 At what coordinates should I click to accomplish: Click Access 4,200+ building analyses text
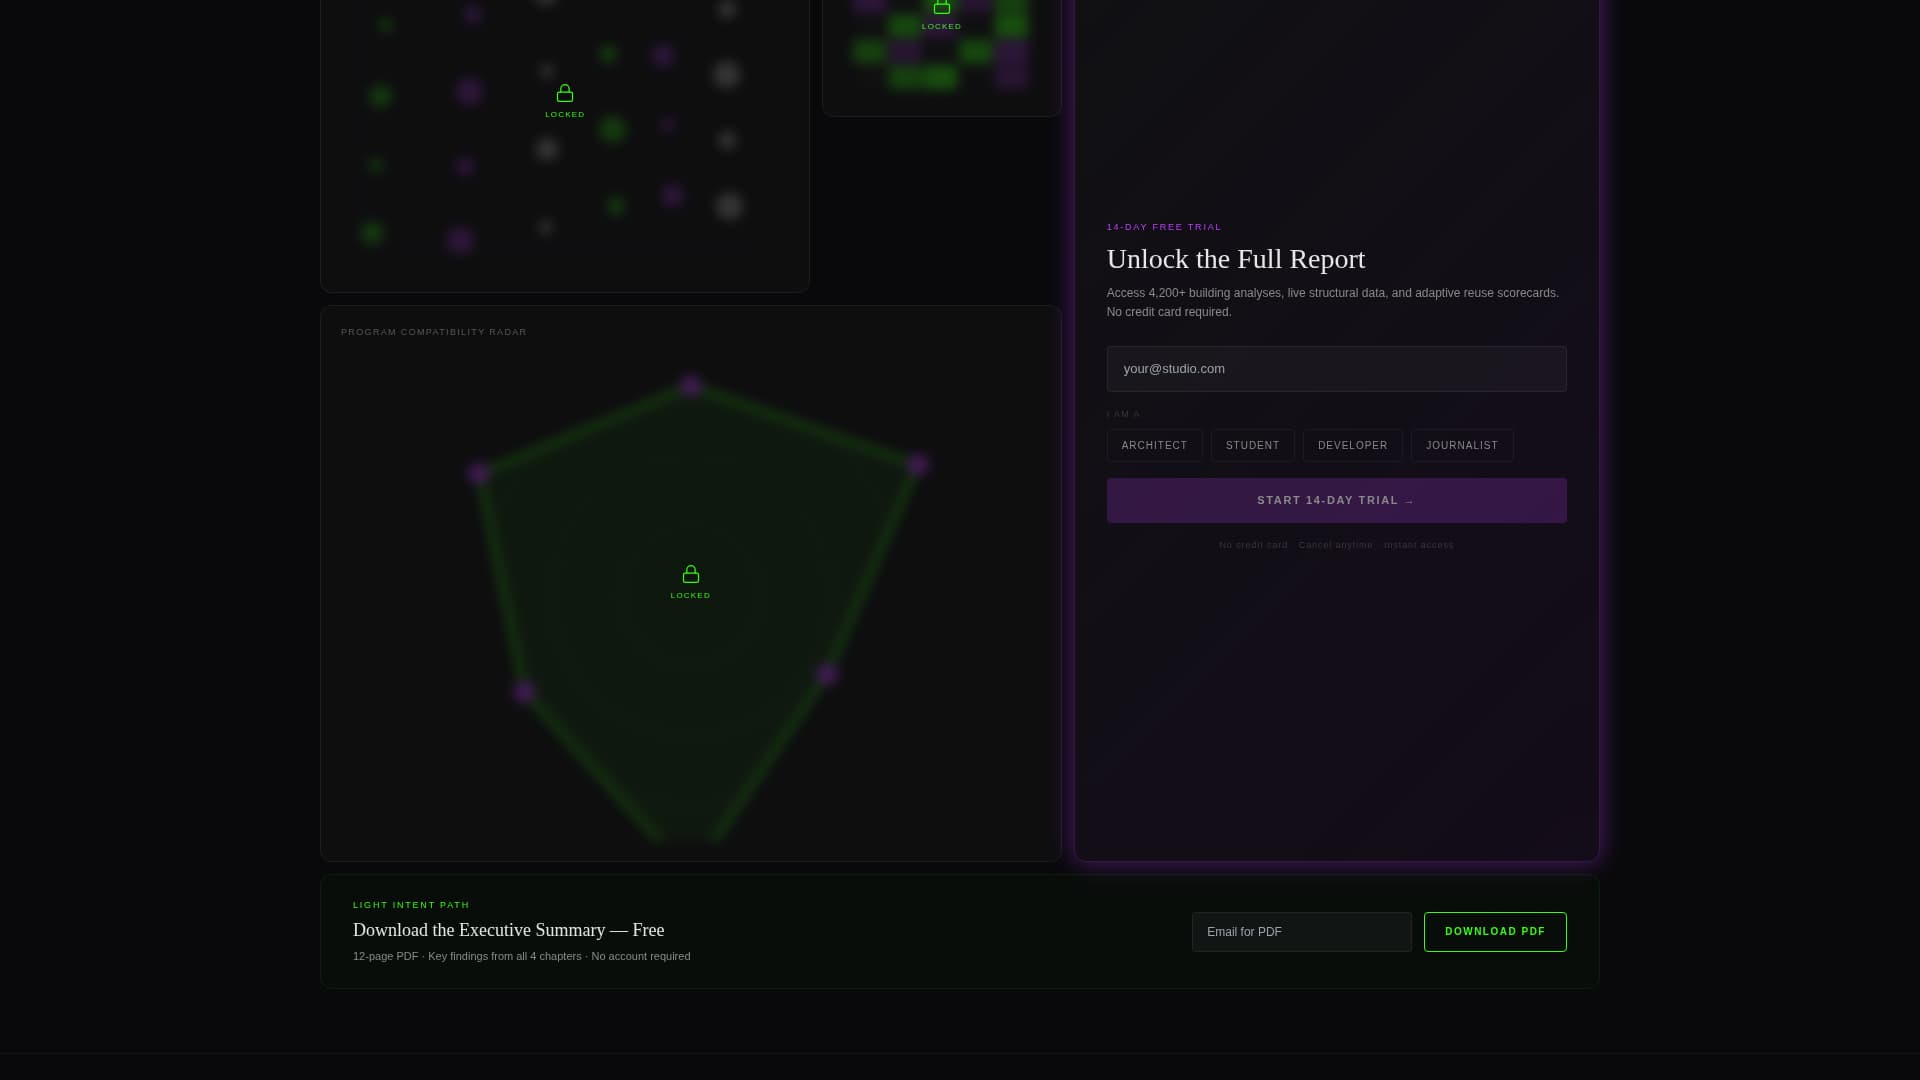(1332, 302)
